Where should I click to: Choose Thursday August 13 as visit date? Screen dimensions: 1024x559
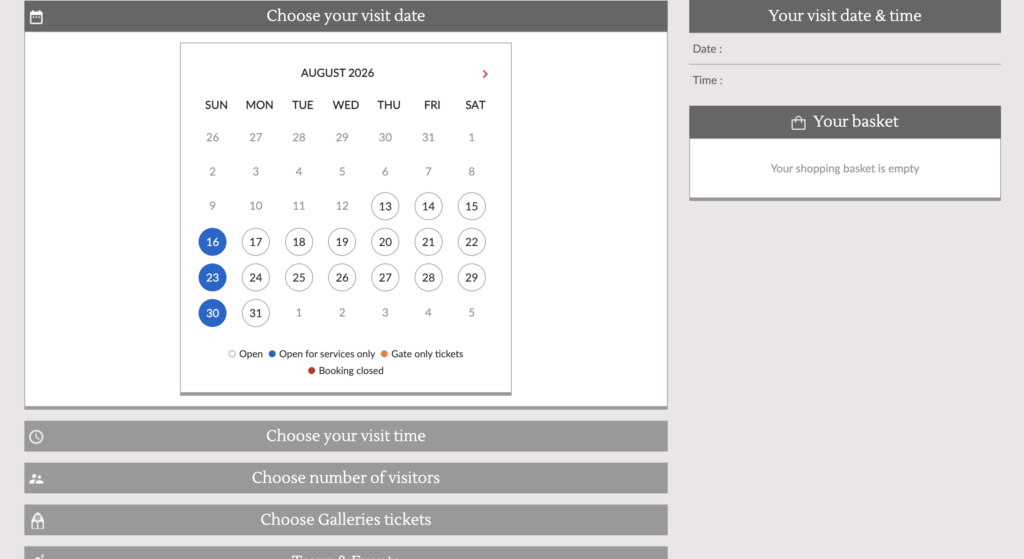pos(385,206)
